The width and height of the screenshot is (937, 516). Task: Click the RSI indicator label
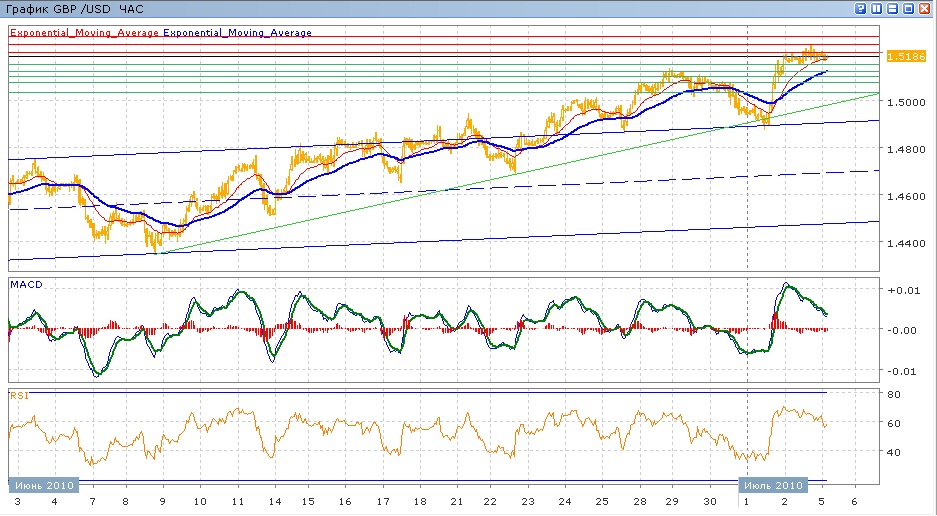pyautogui.click(x=19, y=396)
